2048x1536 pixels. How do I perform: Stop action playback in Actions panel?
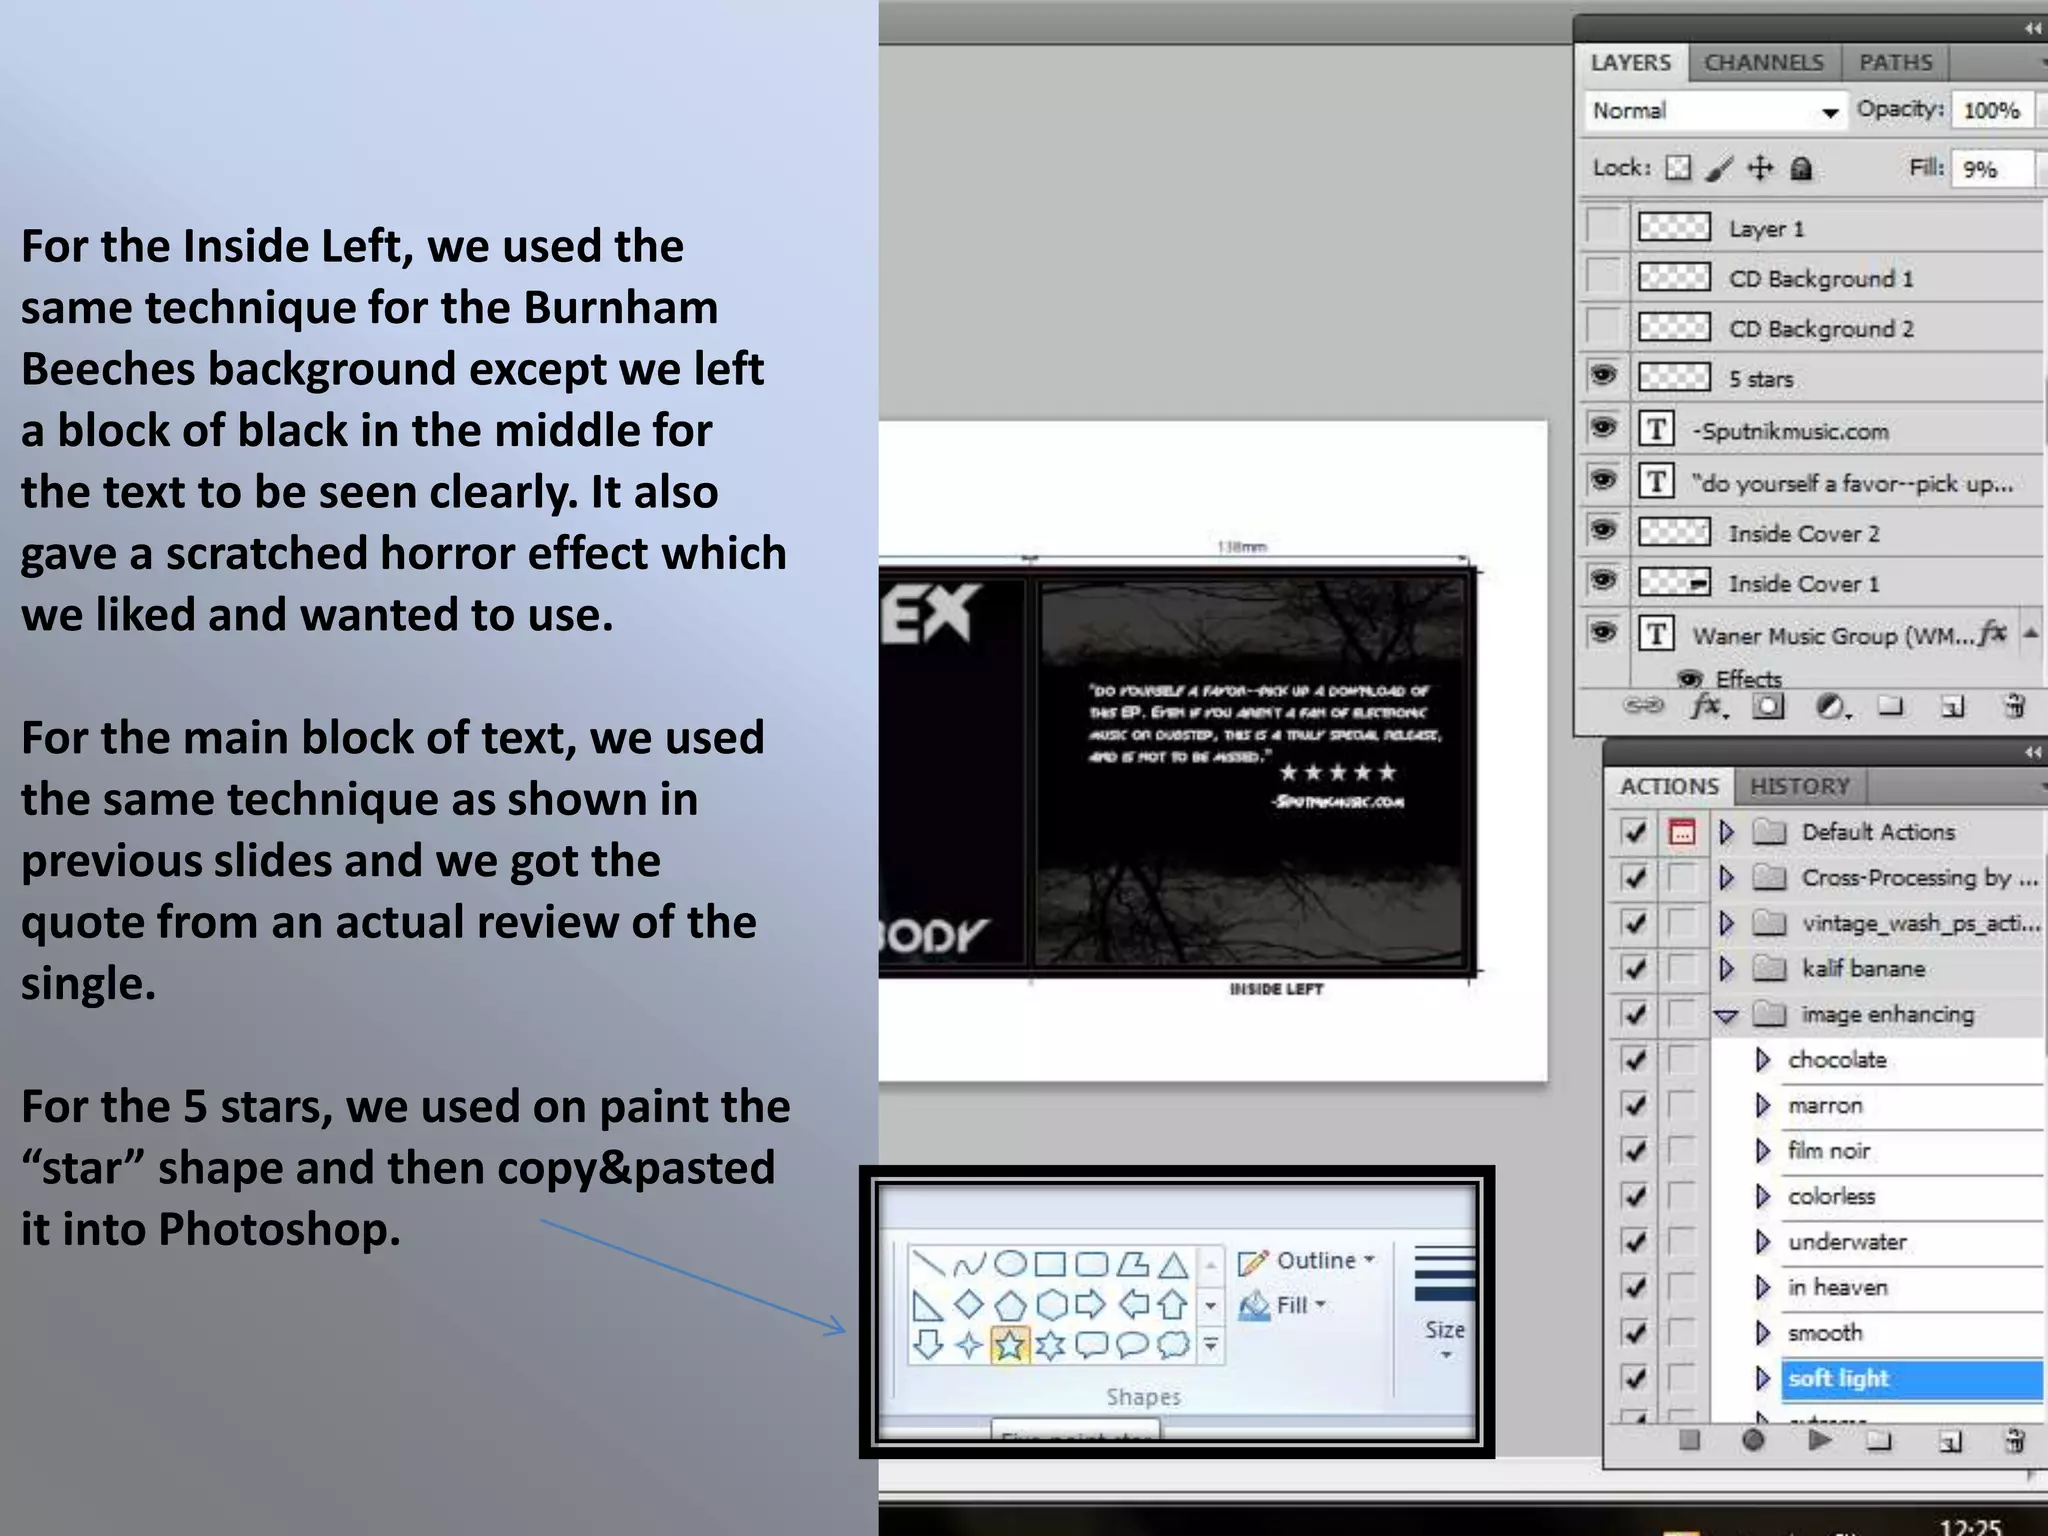pos(1689,1440)
